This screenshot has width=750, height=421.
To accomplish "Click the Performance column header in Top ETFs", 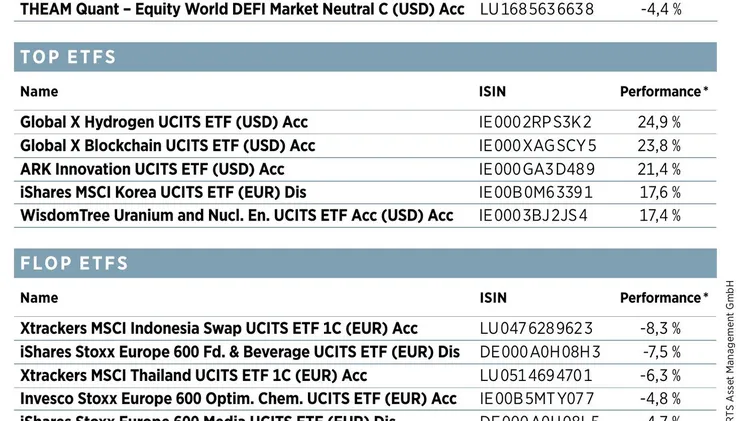I will click(x=663, y=92).
